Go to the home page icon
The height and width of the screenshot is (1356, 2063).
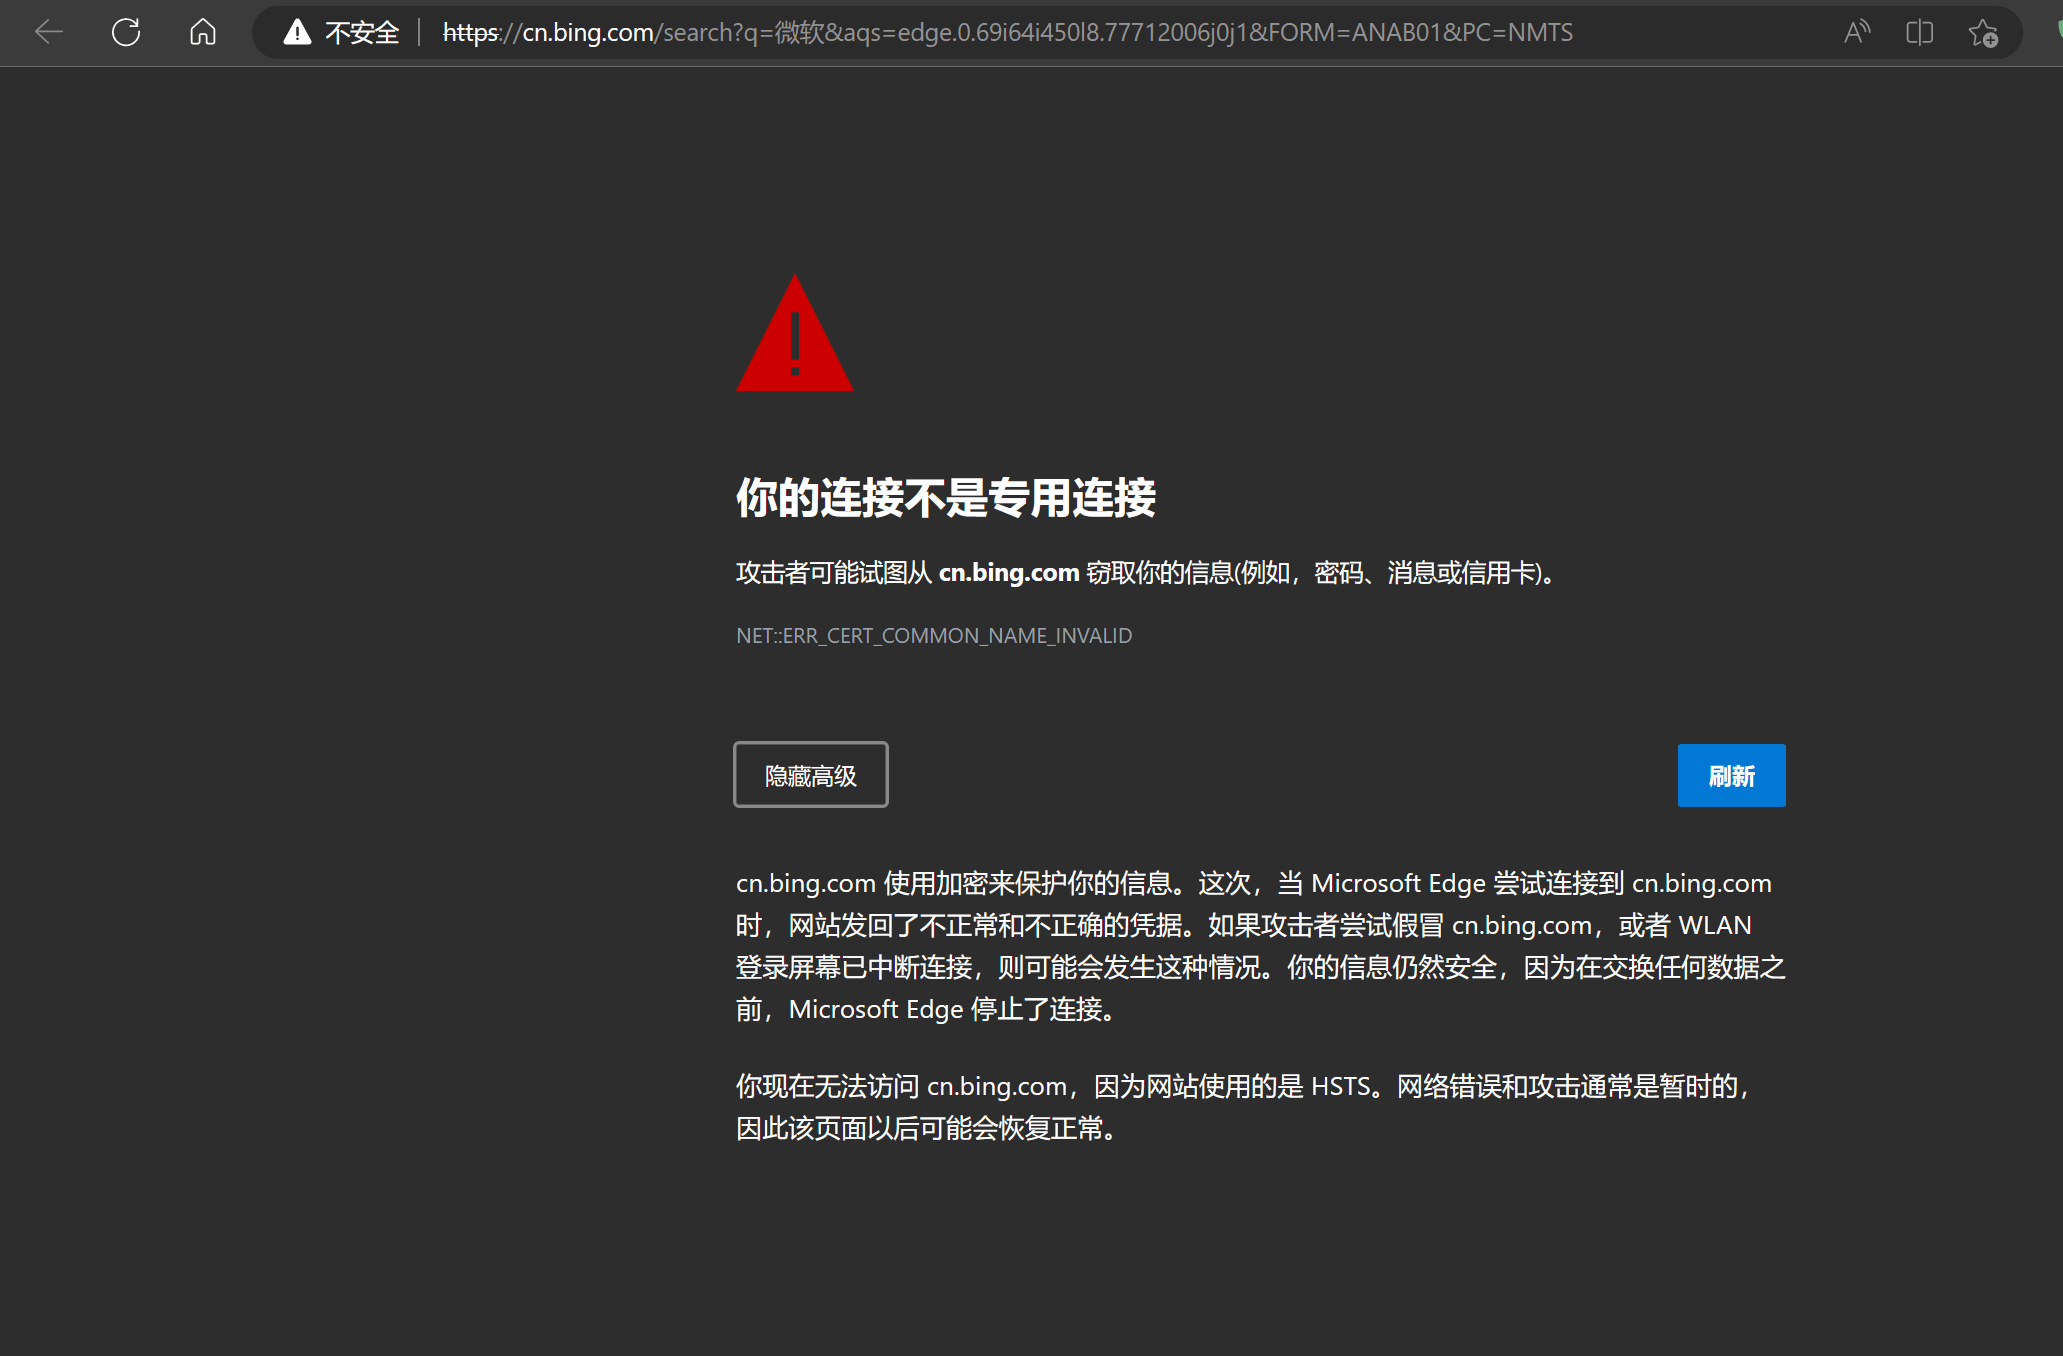pyautogui.click(x=203, y=32)
